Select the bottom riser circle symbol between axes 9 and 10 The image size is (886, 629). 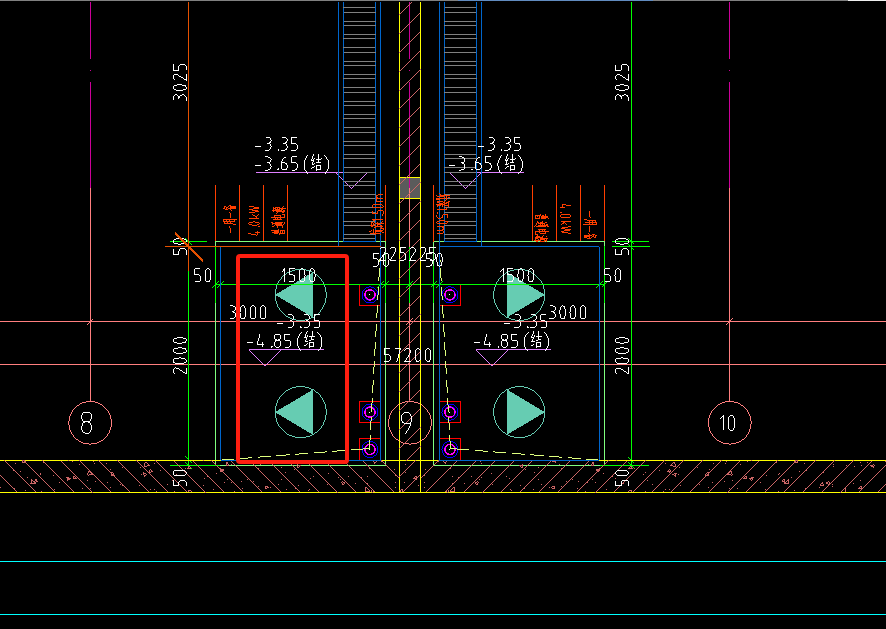coord(450,449)
